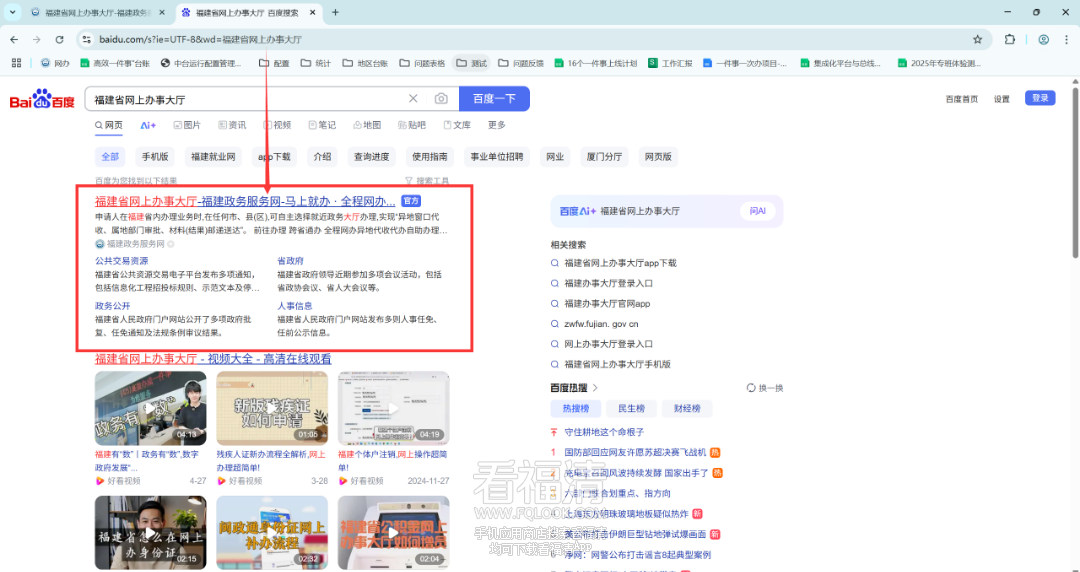Open the 更多 search categories menu

(497, 126)
